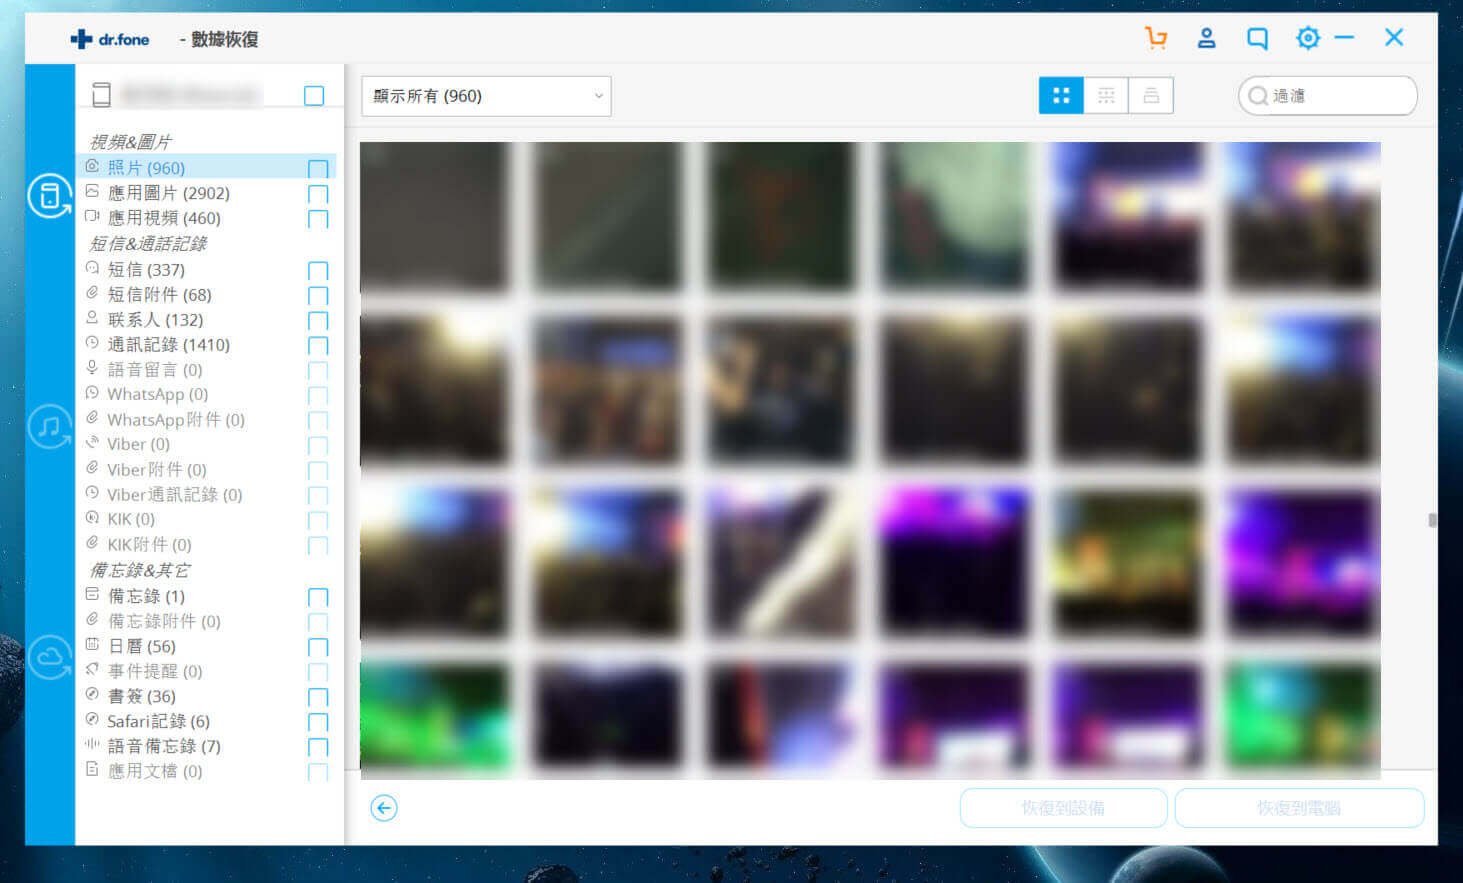Open the shopping cart icon
This screenshot has width=1463, height=883.
coord(1156,38)
